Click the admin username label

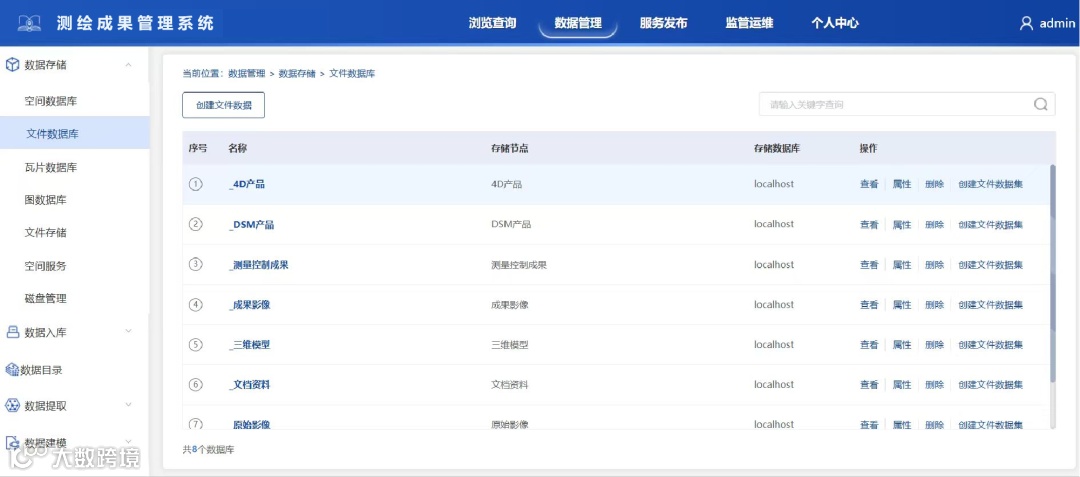coord(1057,23)
